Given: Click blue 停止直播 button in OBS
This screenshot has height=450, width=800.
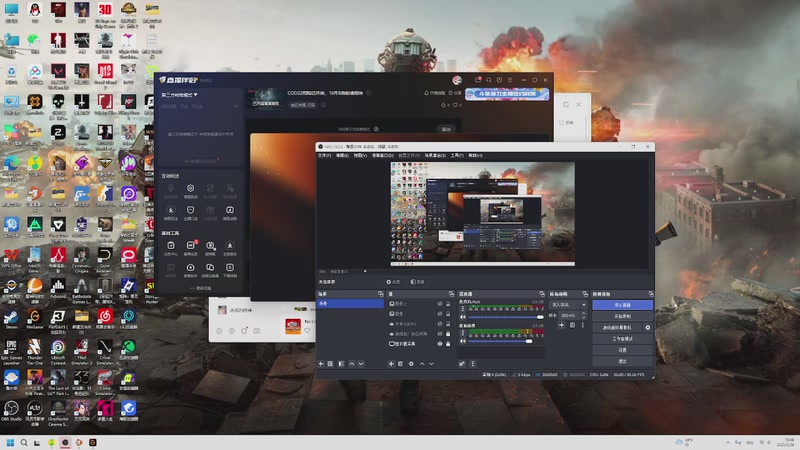Looking at the screenshot, I should pyautogui.click(x=622, y=305).
